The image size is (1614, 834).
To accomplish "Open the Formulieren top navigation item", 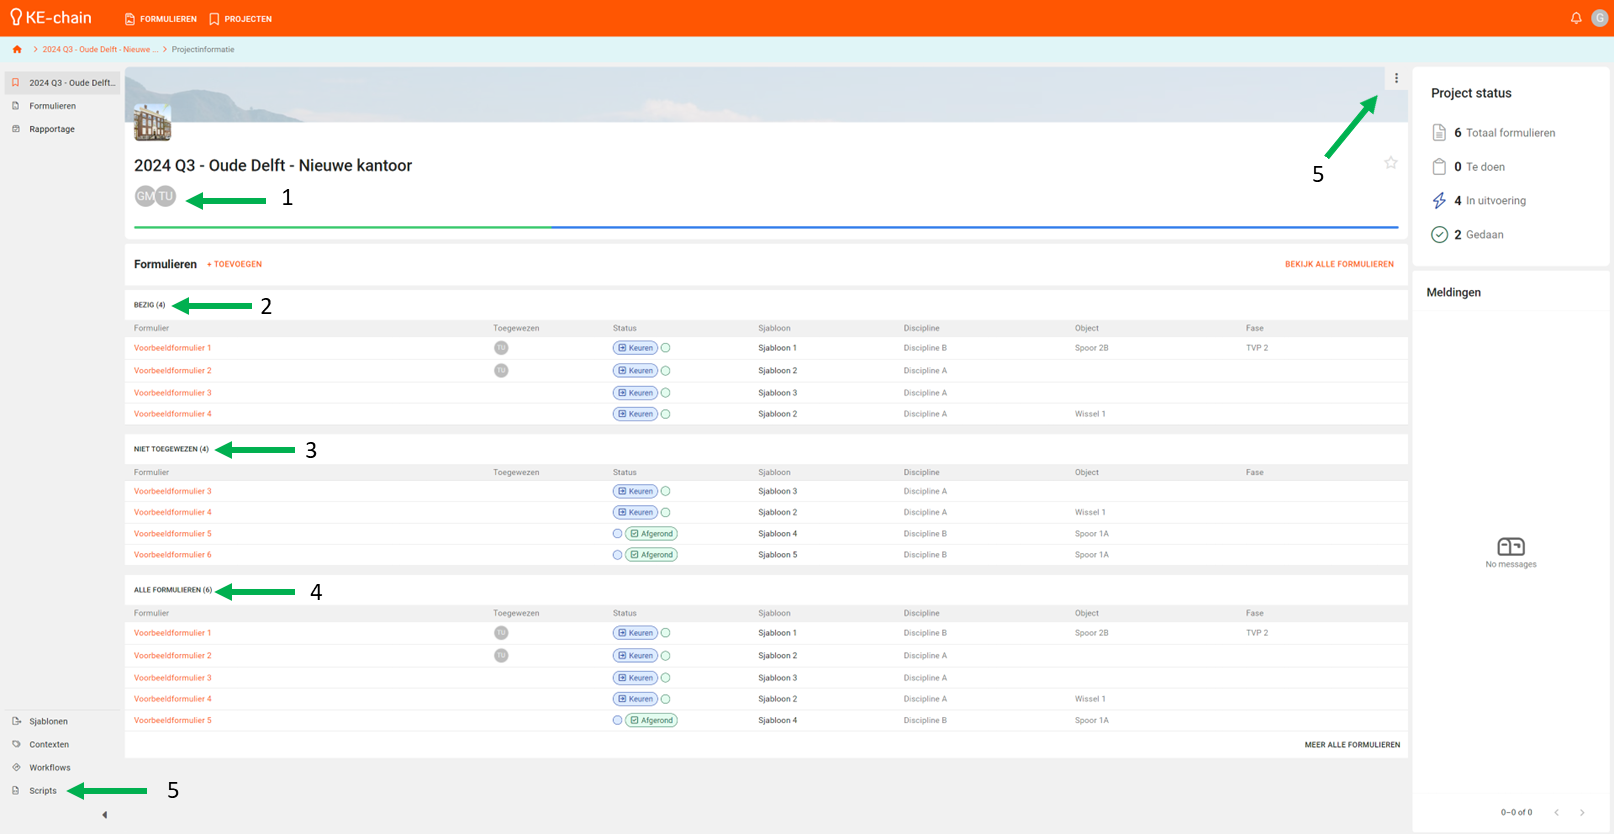I will click(161, 19).
